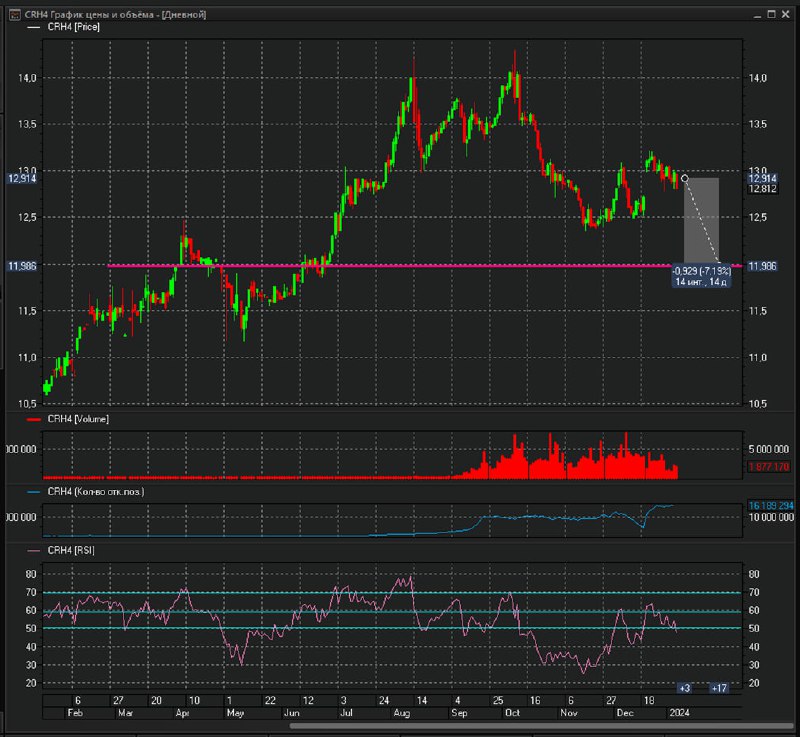Click the "Aug" month label on the time axis
Viewport: 800px width, 737px height.
tap(402, 713)
